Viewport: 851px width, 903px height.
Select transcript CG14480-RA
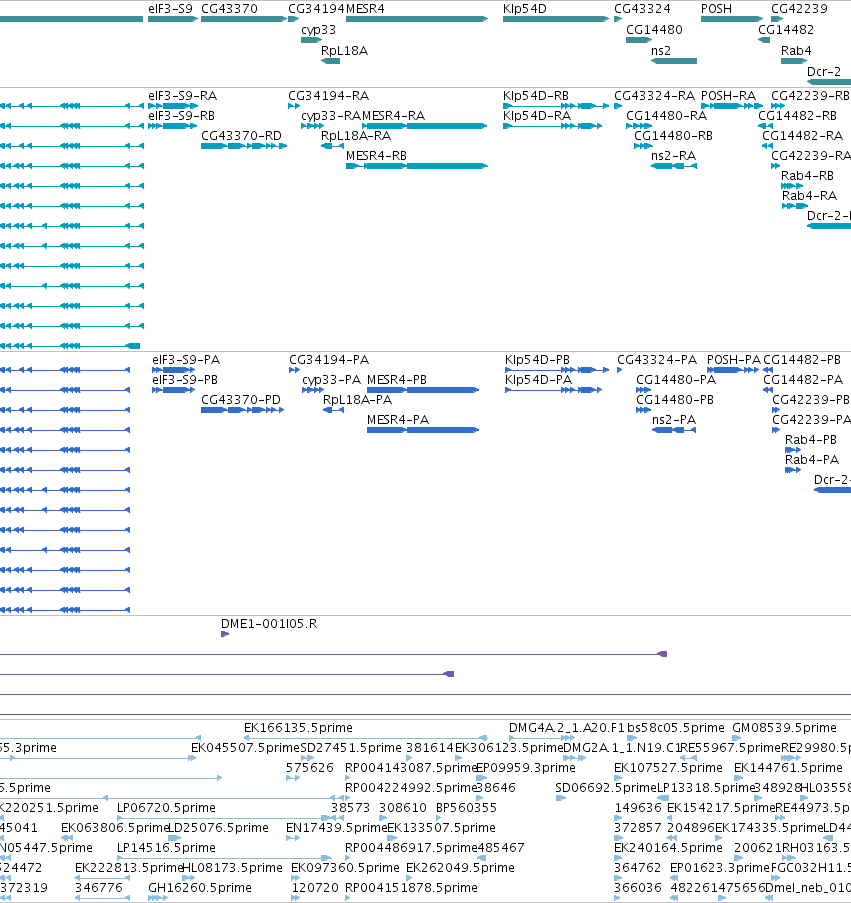click(639, 126)
